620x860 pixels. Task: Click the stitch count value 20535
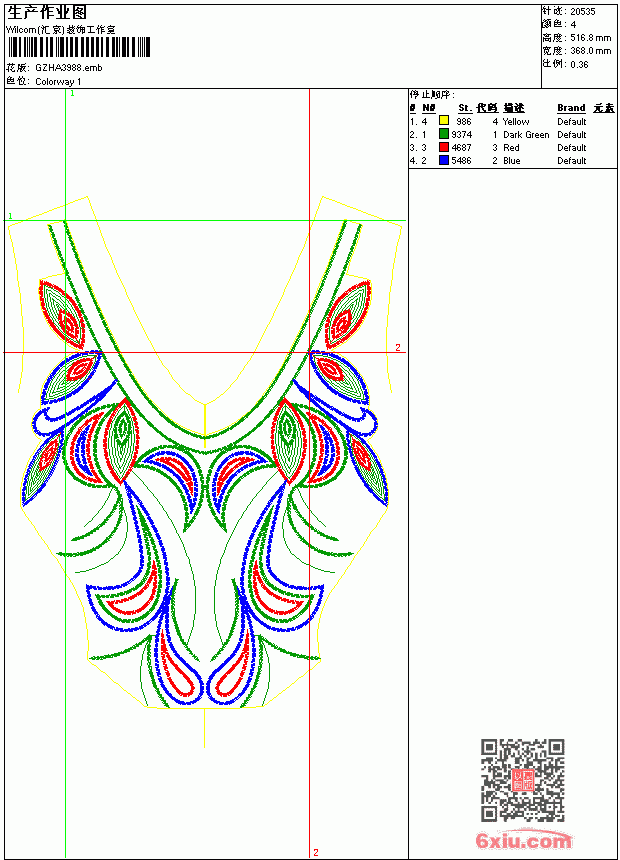(583, 12)
